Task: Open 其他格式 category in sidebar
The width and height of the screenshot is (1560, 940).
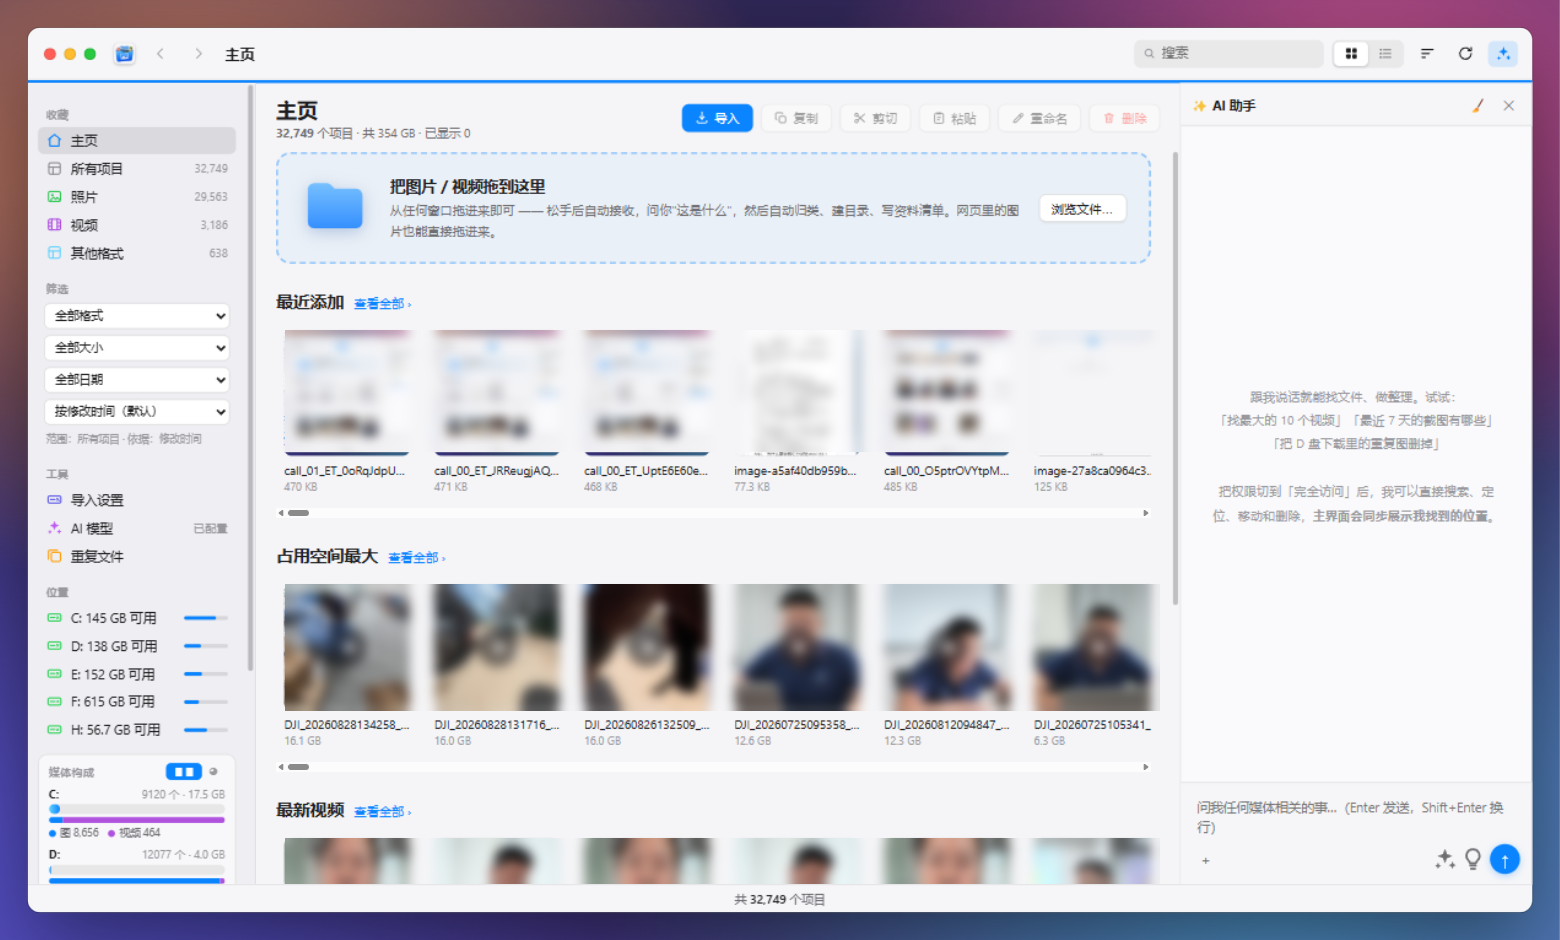Action: click(137, 253)
